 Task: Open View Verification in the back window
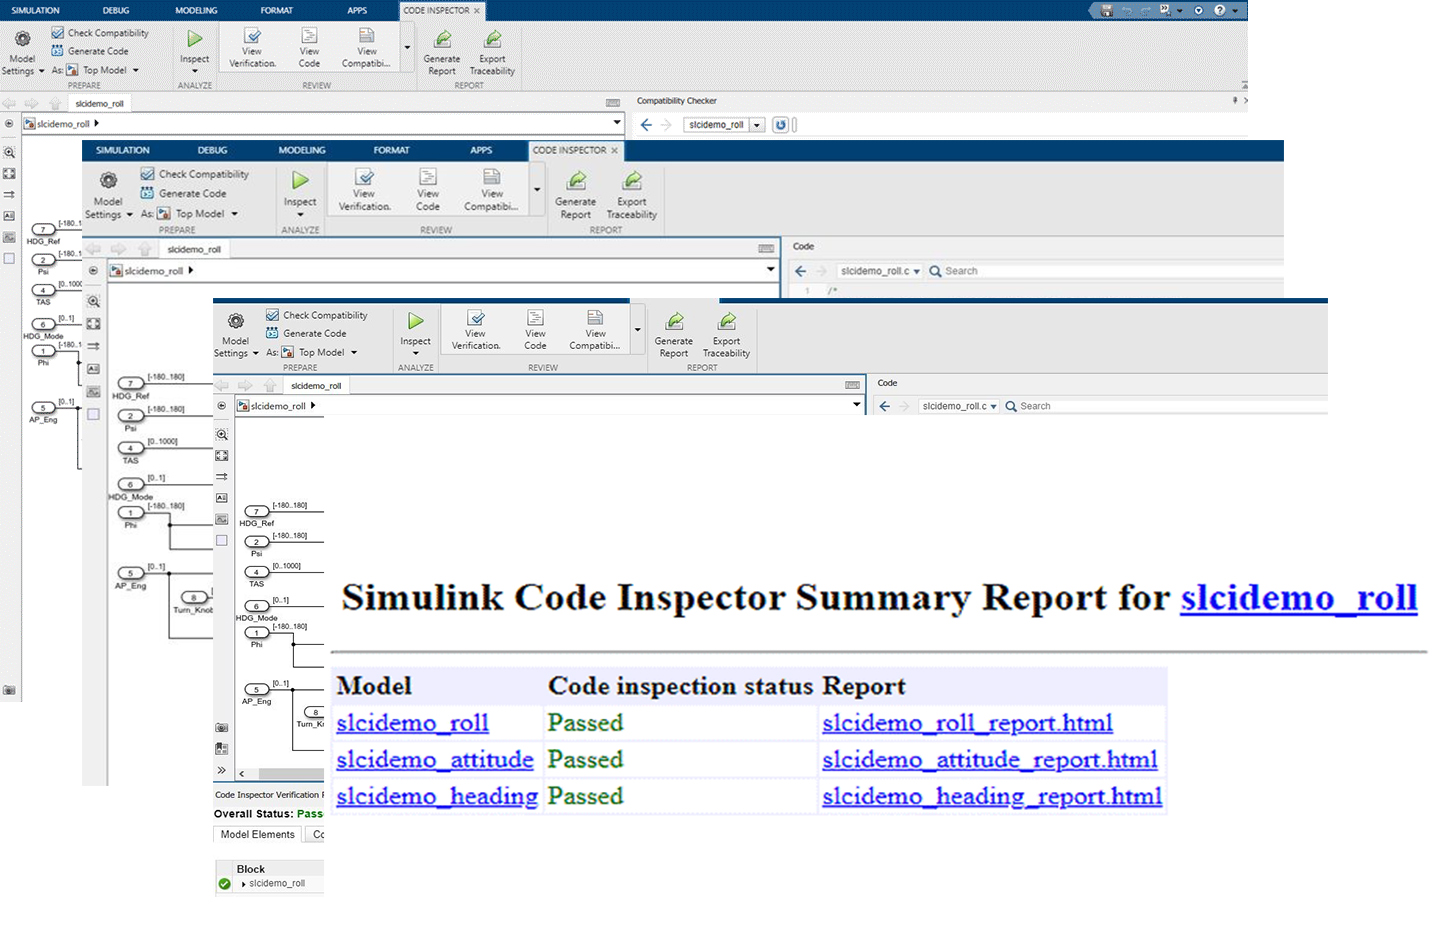tap(252, 49)
